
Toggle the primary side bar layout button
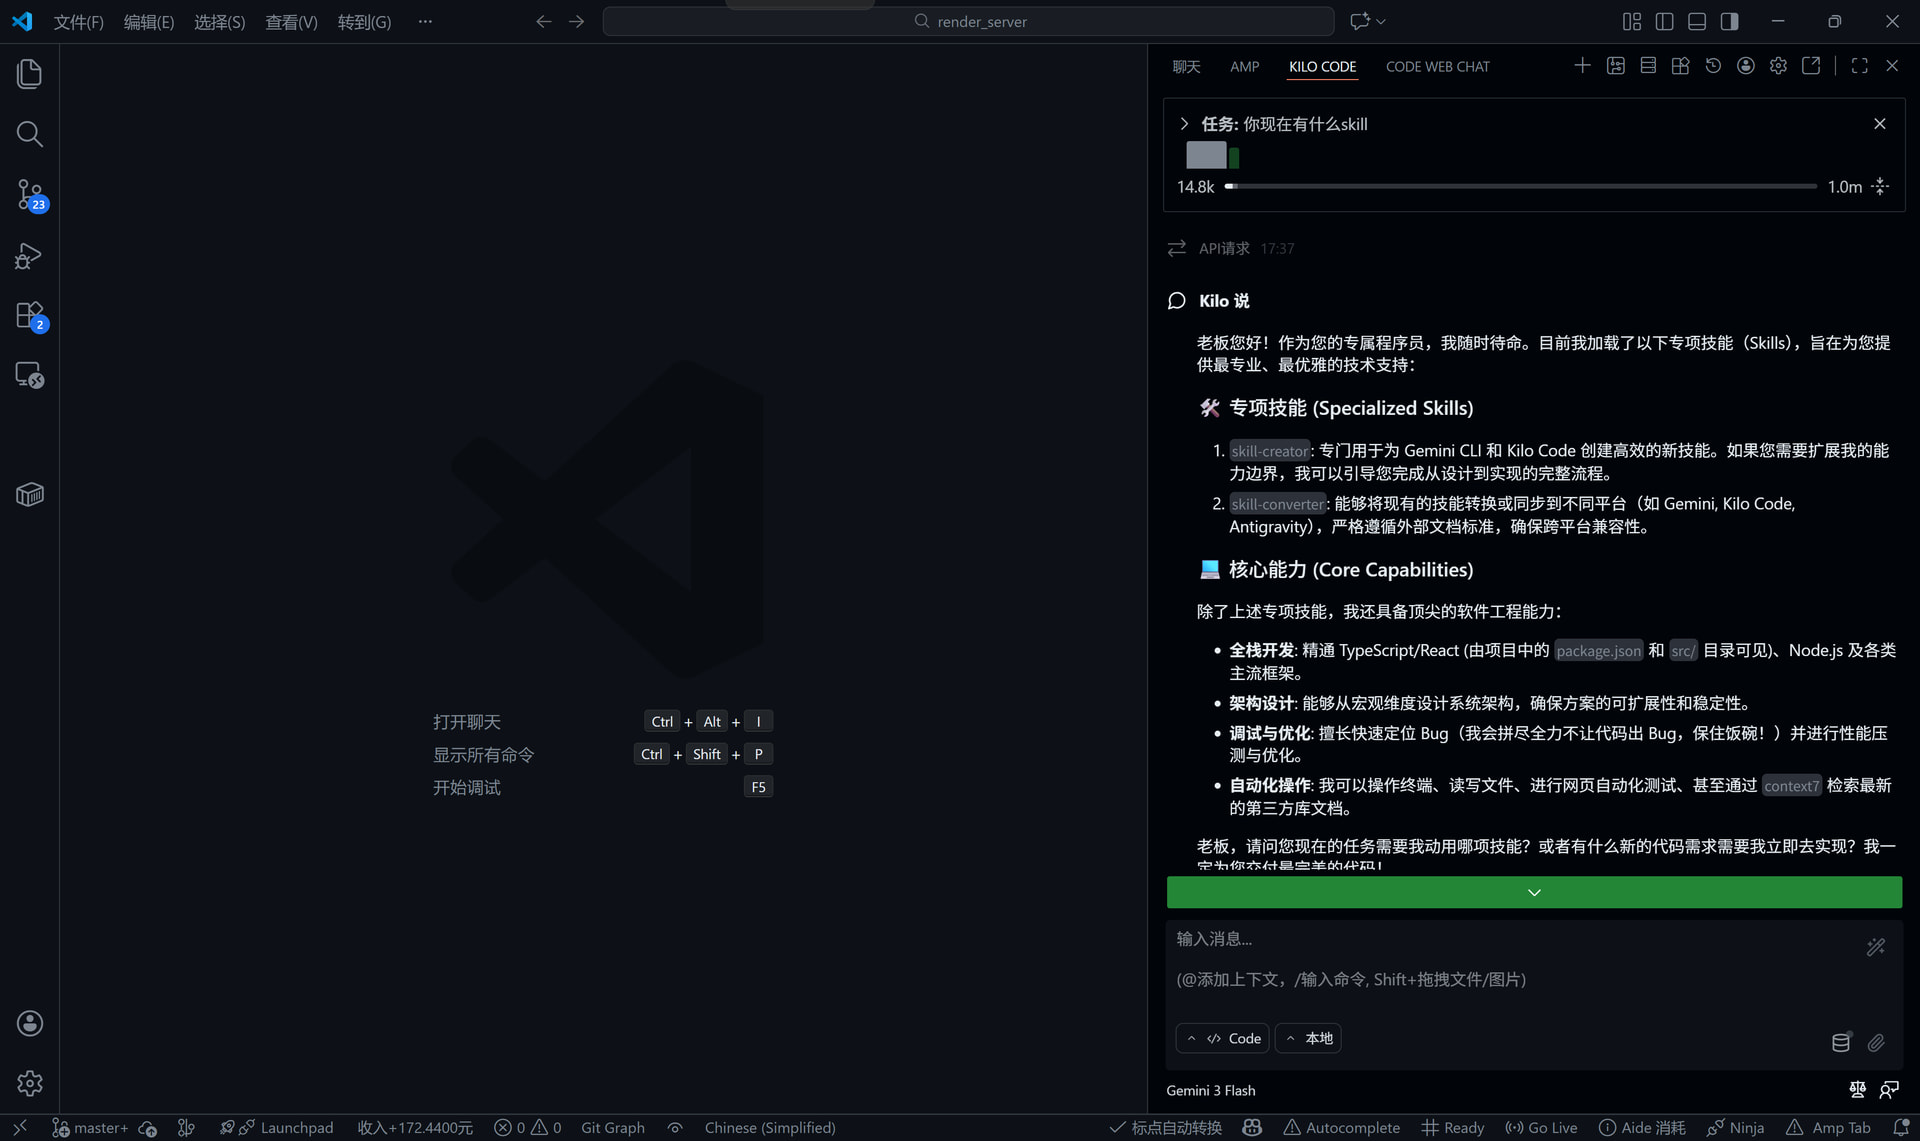tap(1664, 21)
